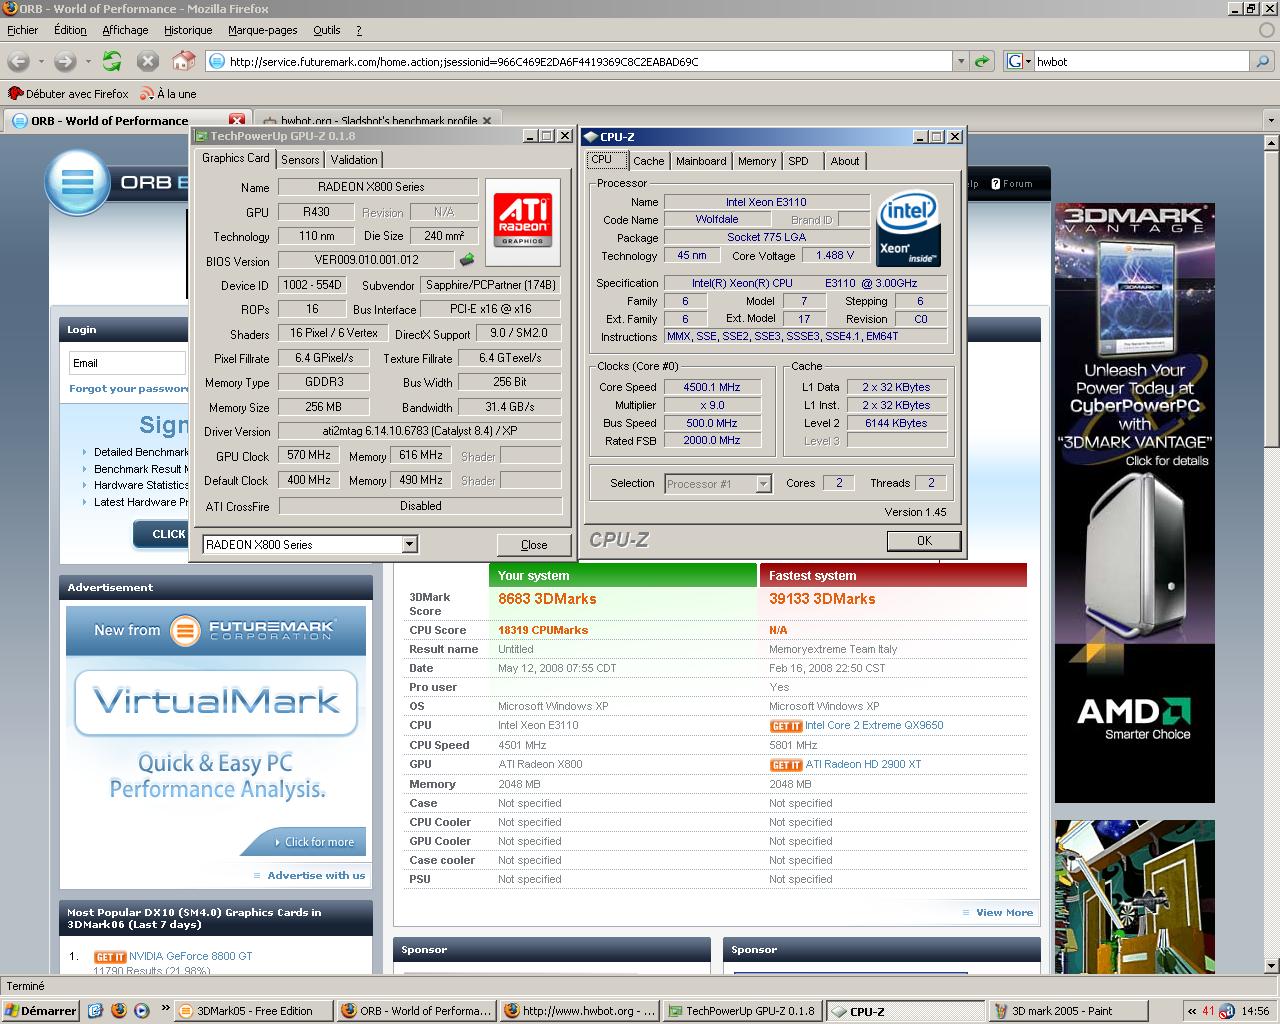This screenshot has width=1280, height=1024.
Task: Click the Close button in GPU-Z
Action: coord(534,545)
